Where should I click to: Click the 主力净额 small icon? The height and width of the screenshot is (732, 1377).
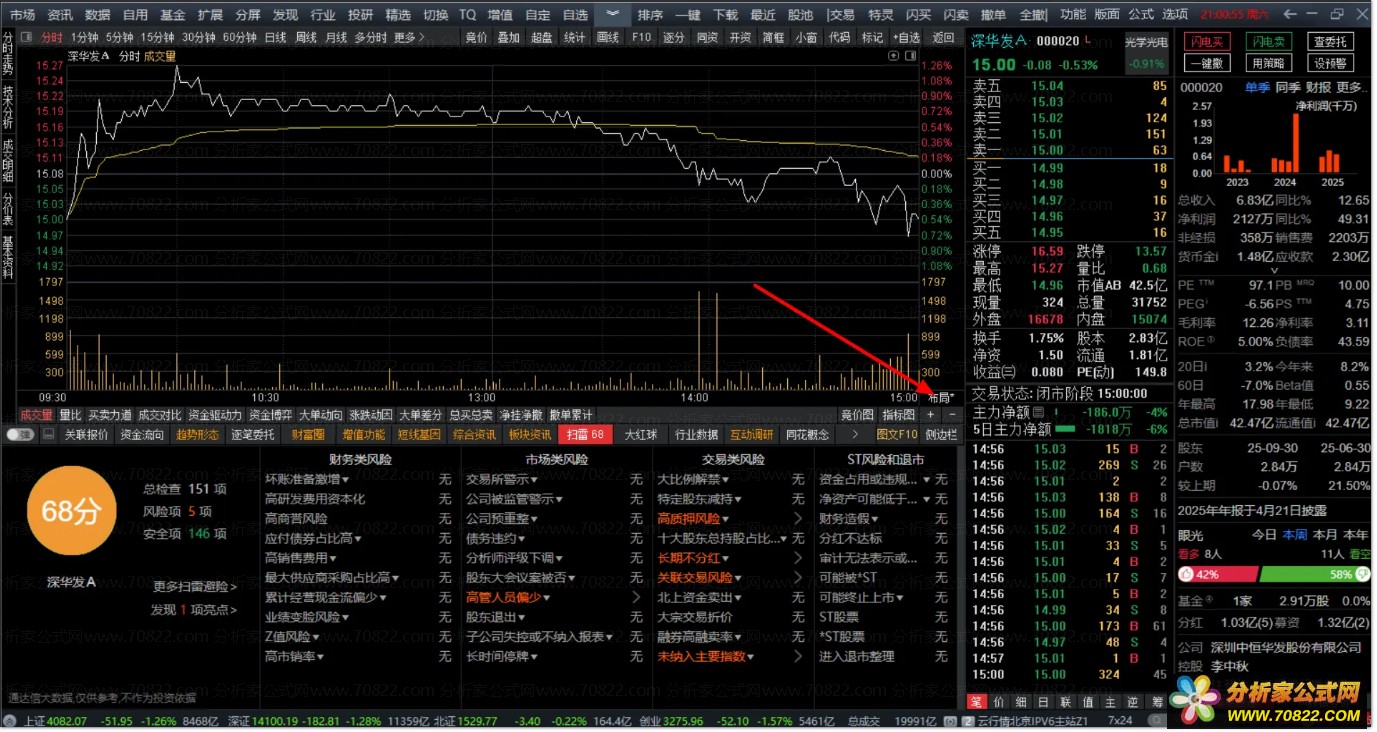coord(1038,411)
